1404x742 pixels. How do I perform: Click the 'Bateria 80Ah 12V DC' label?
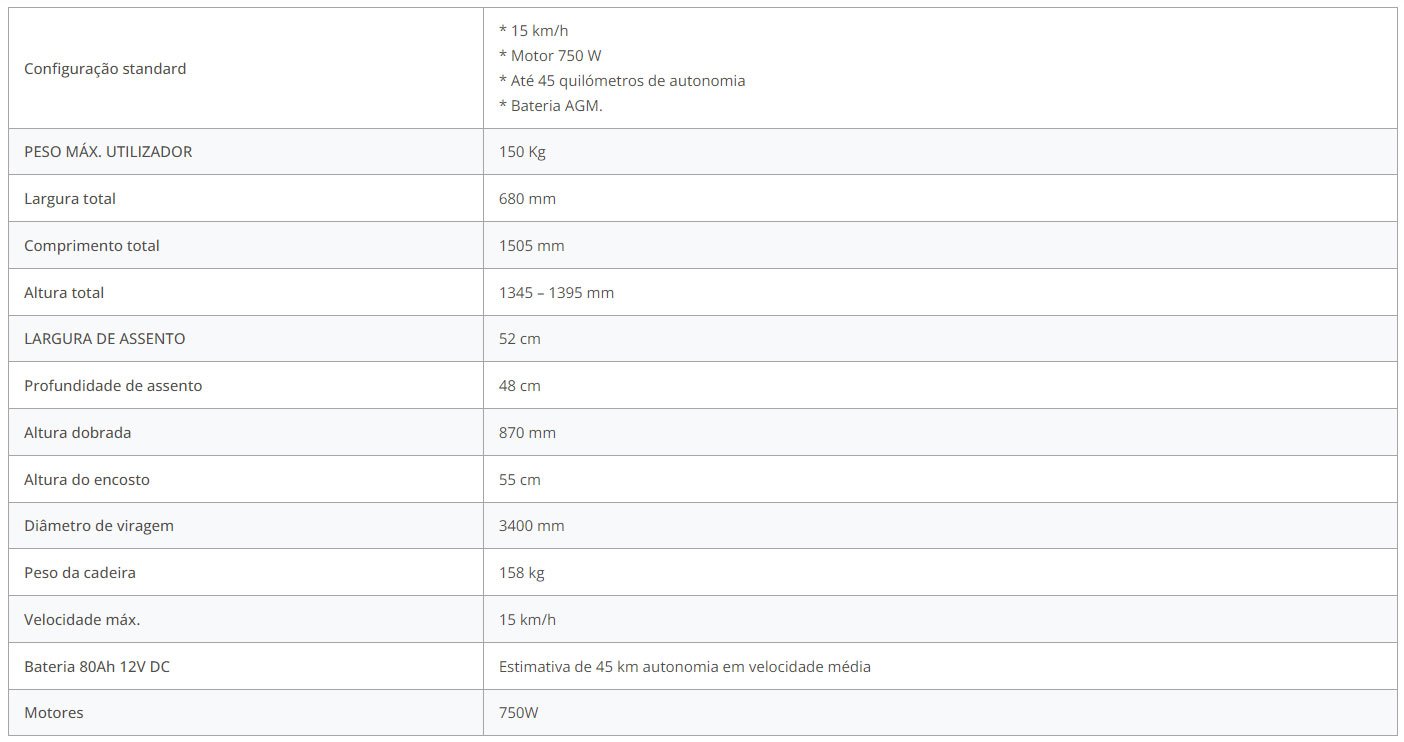(x=97, y=667)
